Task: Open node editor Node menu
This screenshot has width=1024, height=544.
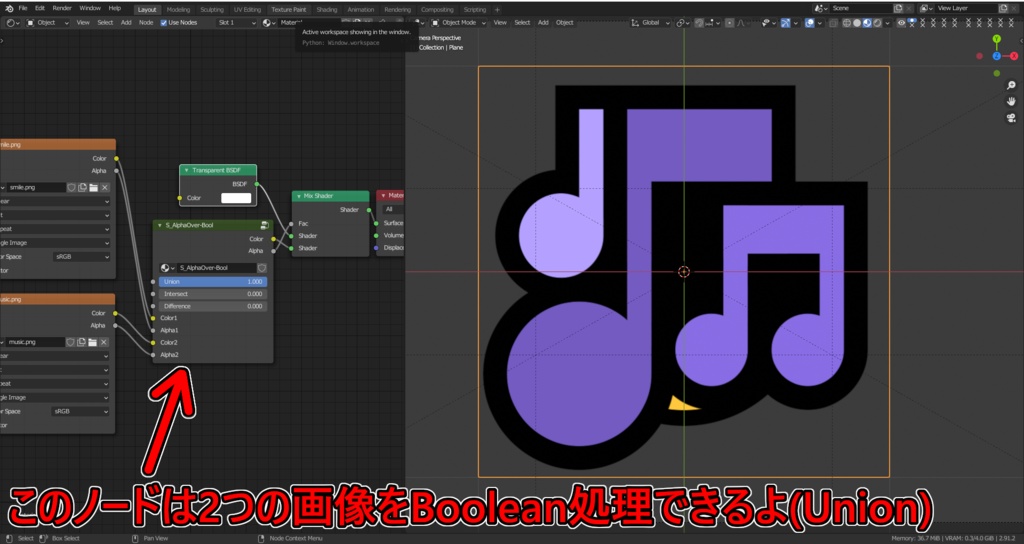Action: [146, 22]
